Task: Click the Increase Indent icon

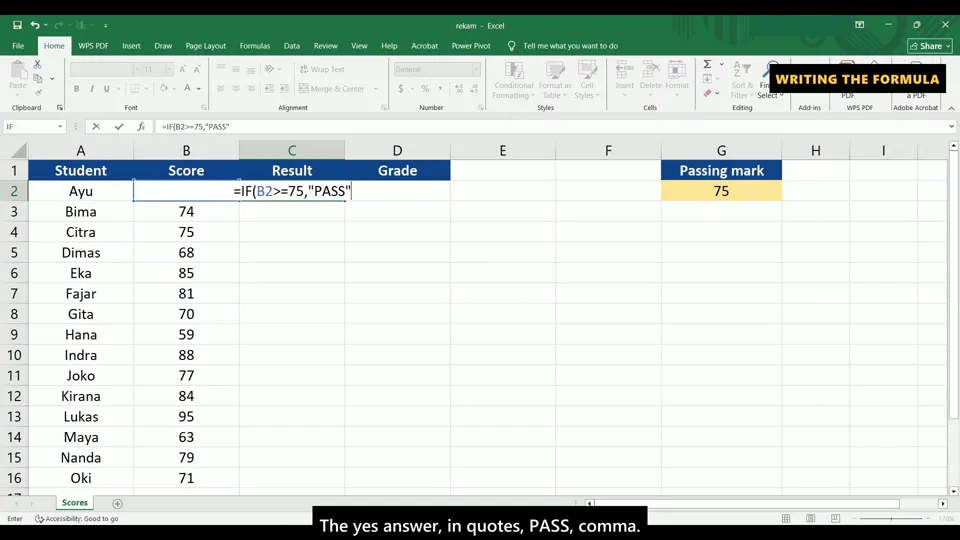Action: [284, 89]
